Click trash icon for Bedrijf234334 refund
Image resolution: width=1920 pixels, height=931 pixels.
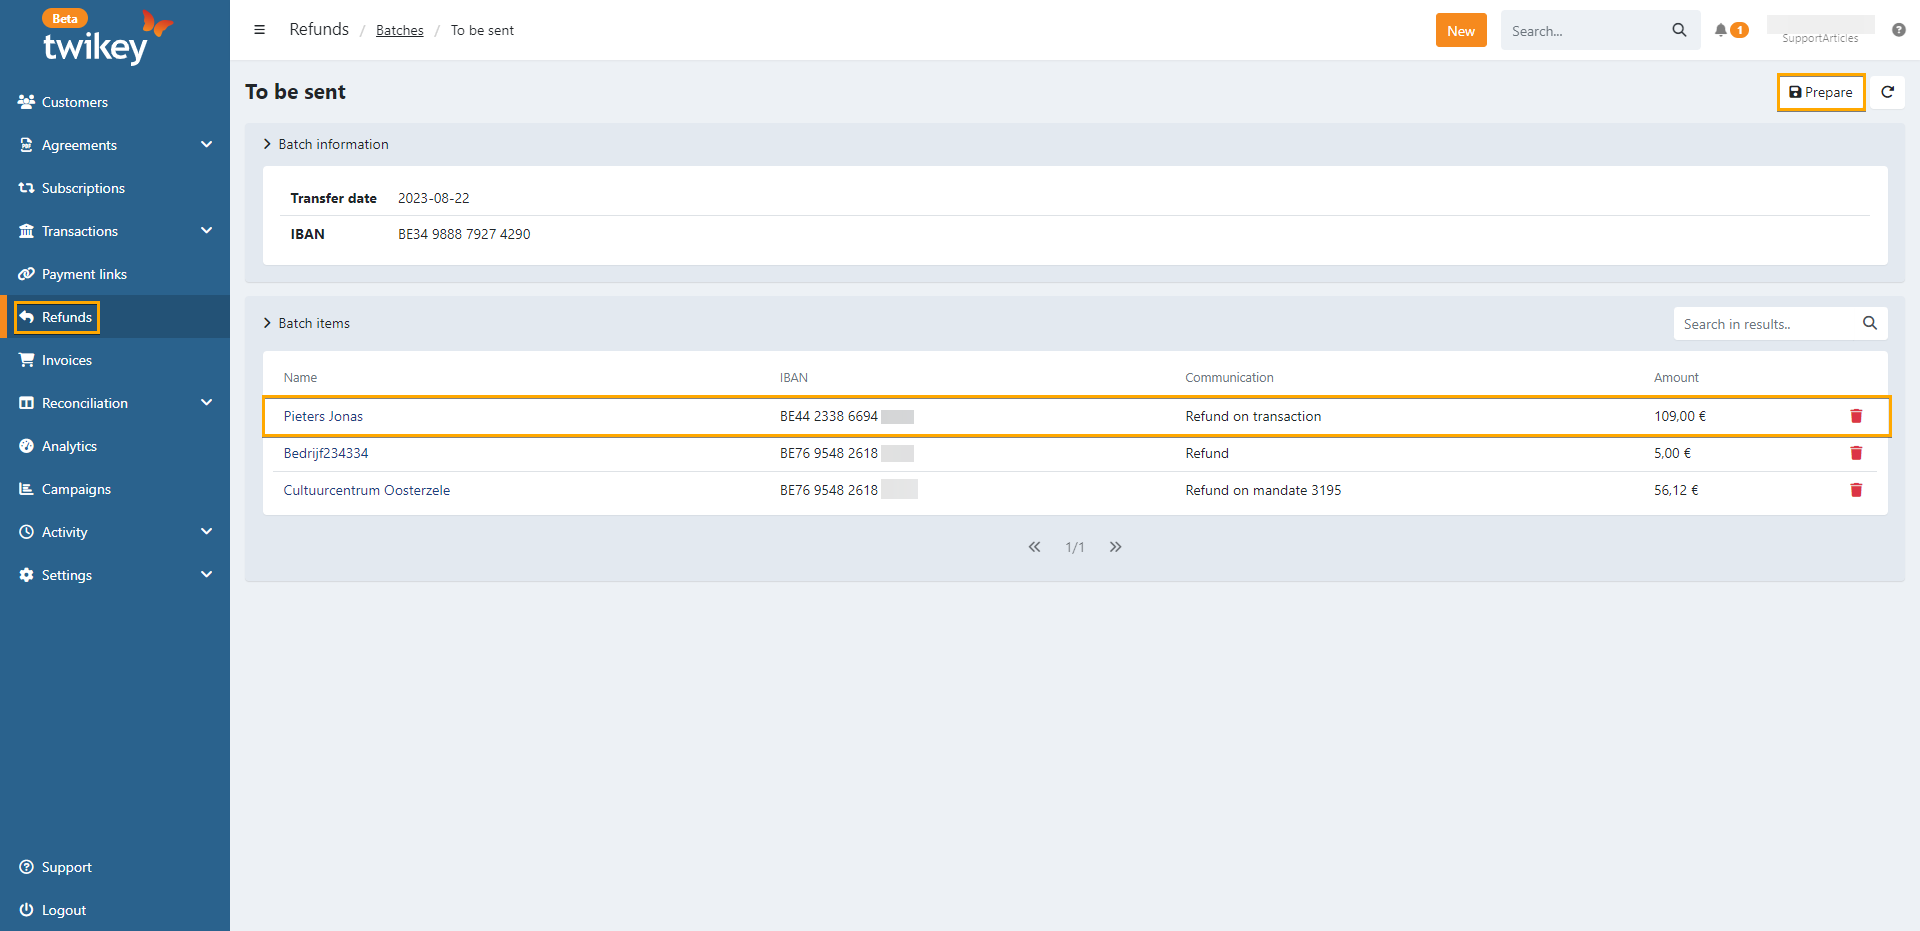pyautogui.click(x=1856, y=453)
